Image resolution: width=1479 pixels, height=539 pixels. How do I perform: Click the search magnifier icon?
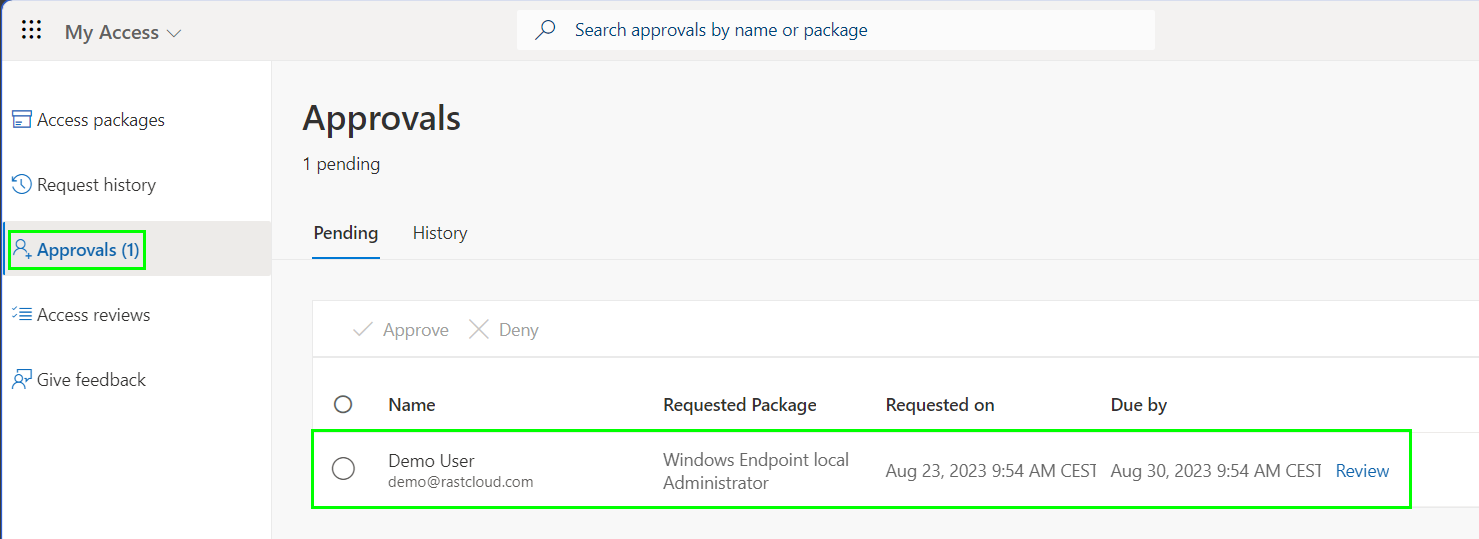(545, 30)
